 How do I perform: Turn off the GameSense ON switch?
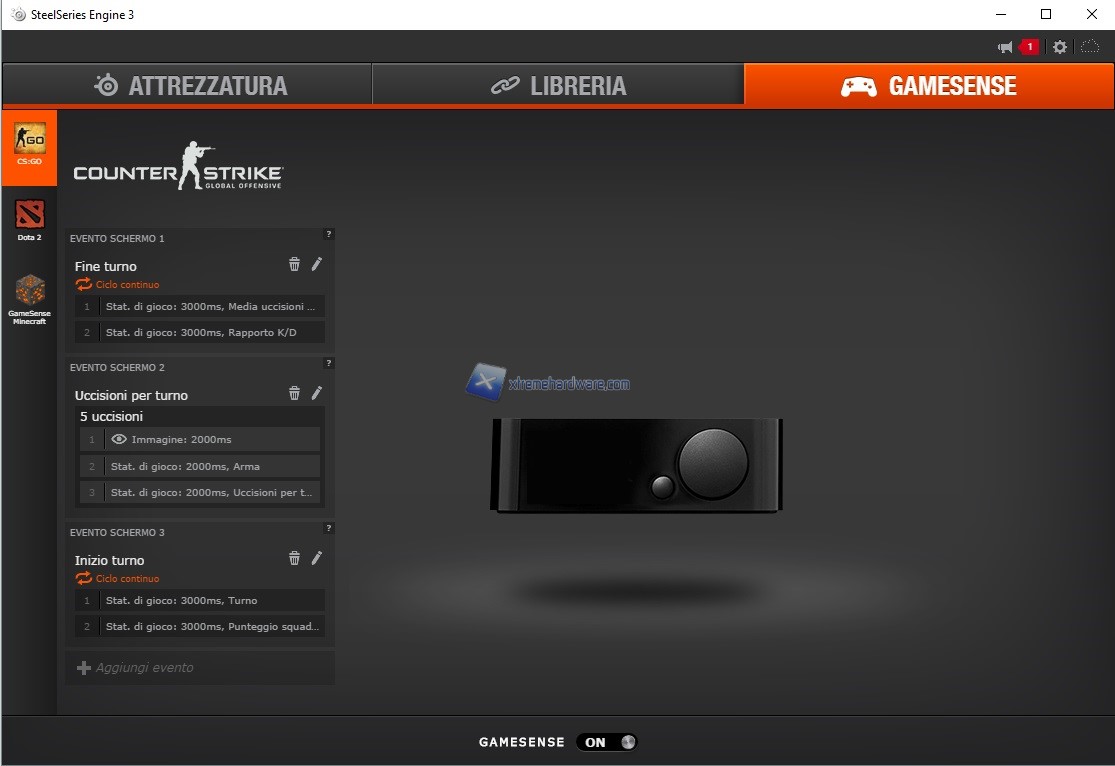tap(610, 742)
